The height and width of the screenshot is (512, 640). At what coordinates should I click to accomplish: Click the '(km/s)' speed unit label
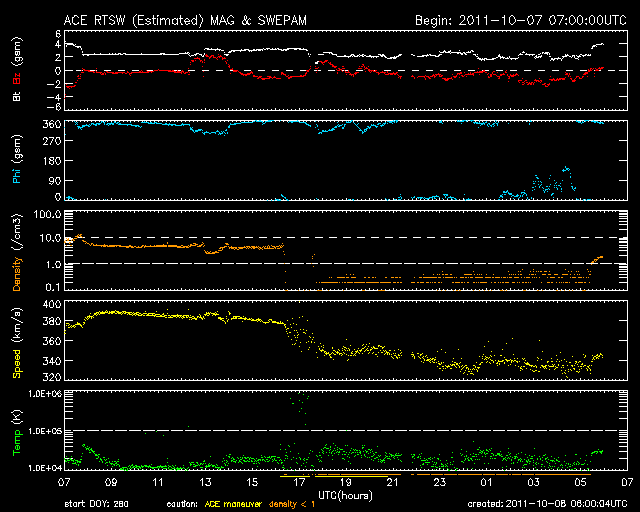[17, 325]
